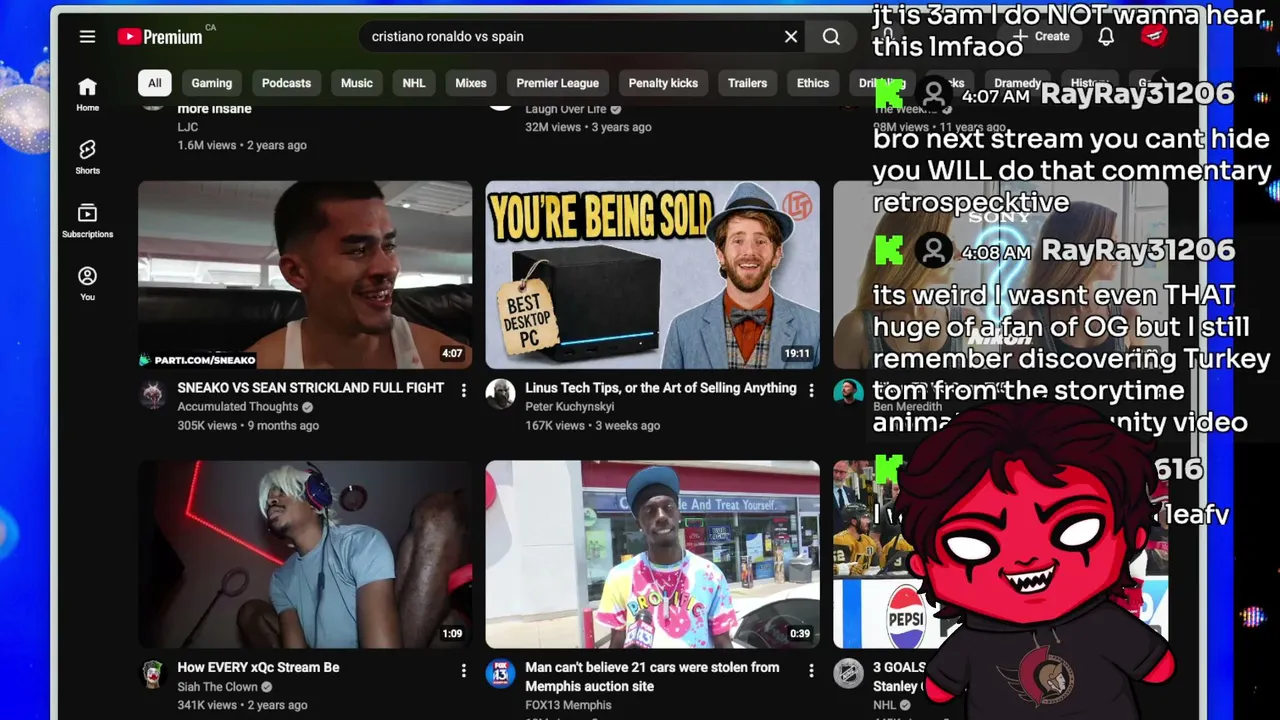Image resolution: width=1280 pixels, height=720 pixels.
Task: Go to the YouTube Premium home logo
Action: pyautogui.click(x=160, y=37)
